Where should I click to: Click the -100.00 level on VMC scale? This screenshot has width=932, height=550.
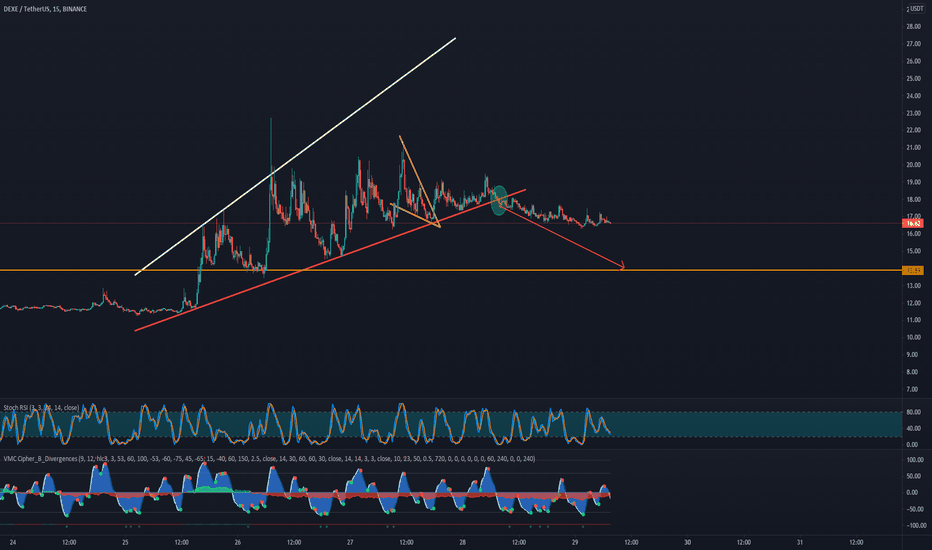pyautogui.click(x=915, y=526)
